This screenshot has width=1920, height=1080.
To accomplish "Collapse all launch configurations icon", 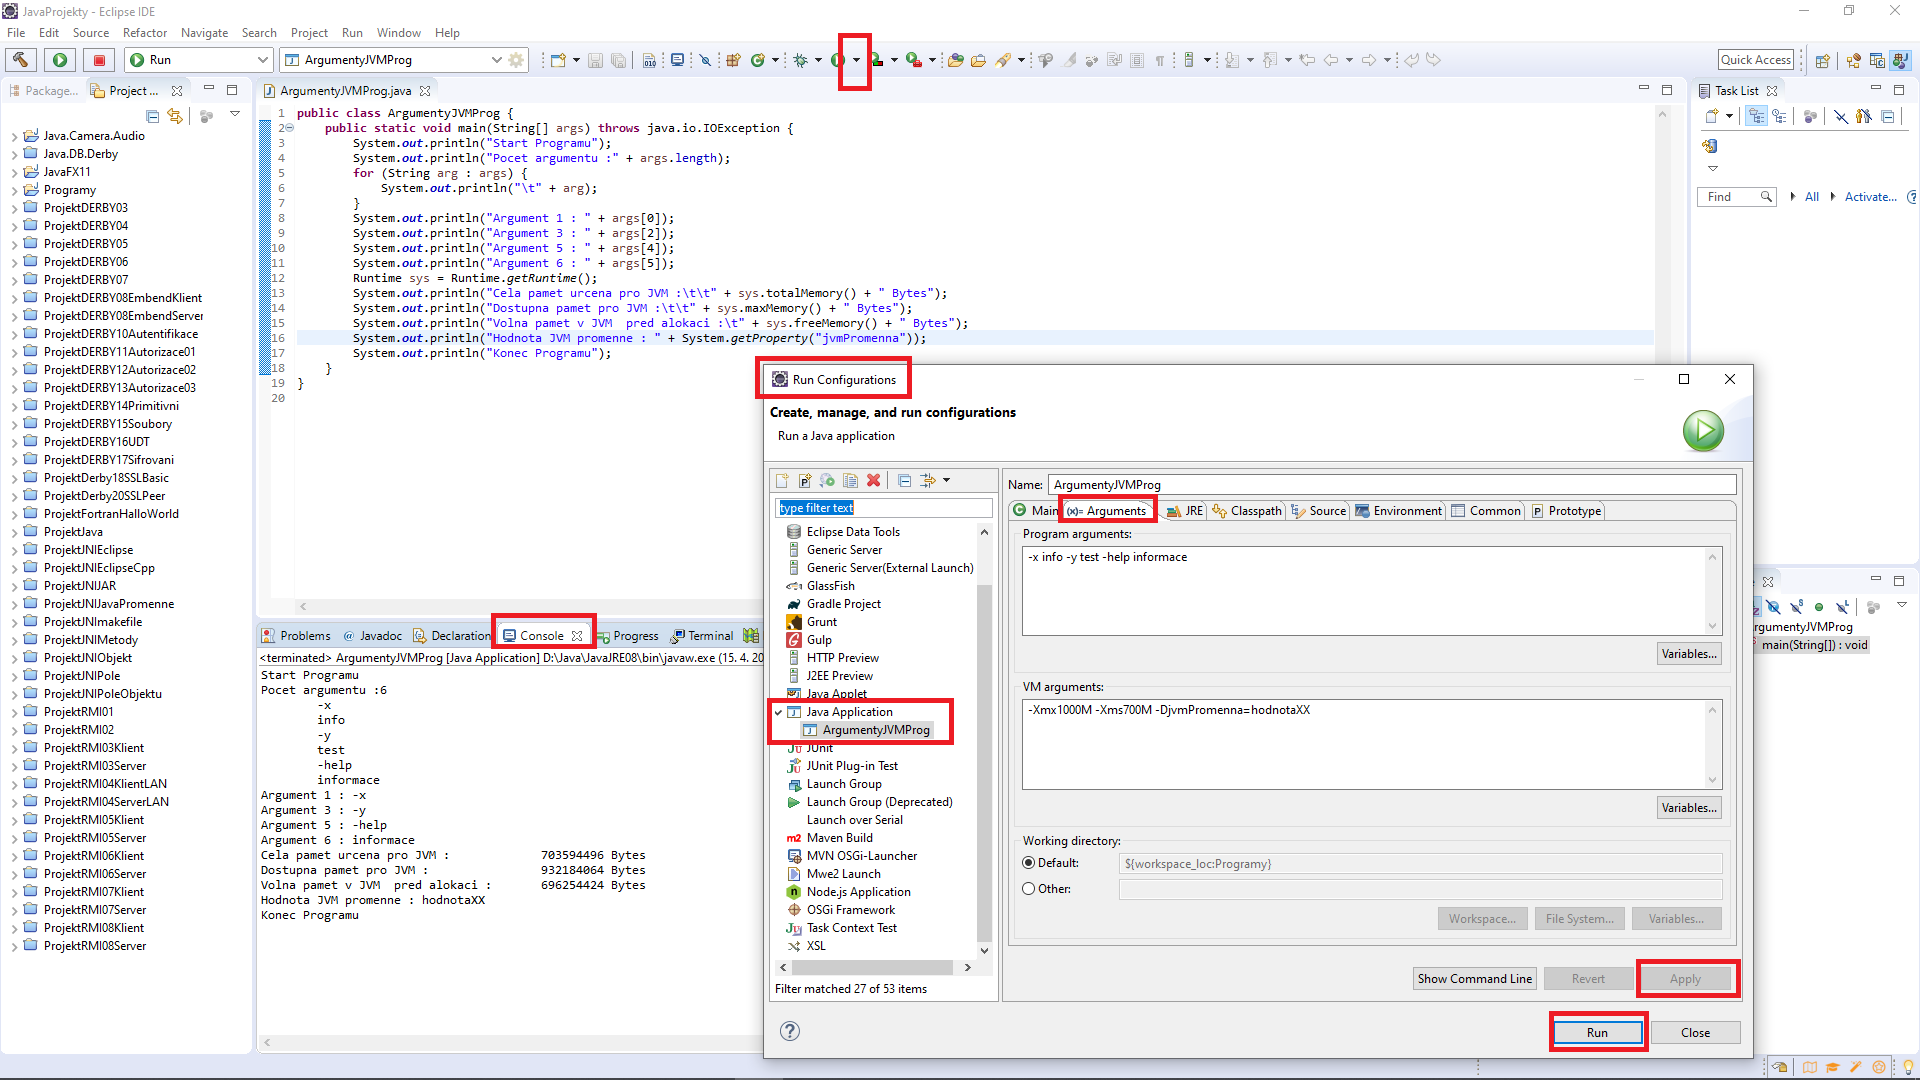I will coord(904,481).
